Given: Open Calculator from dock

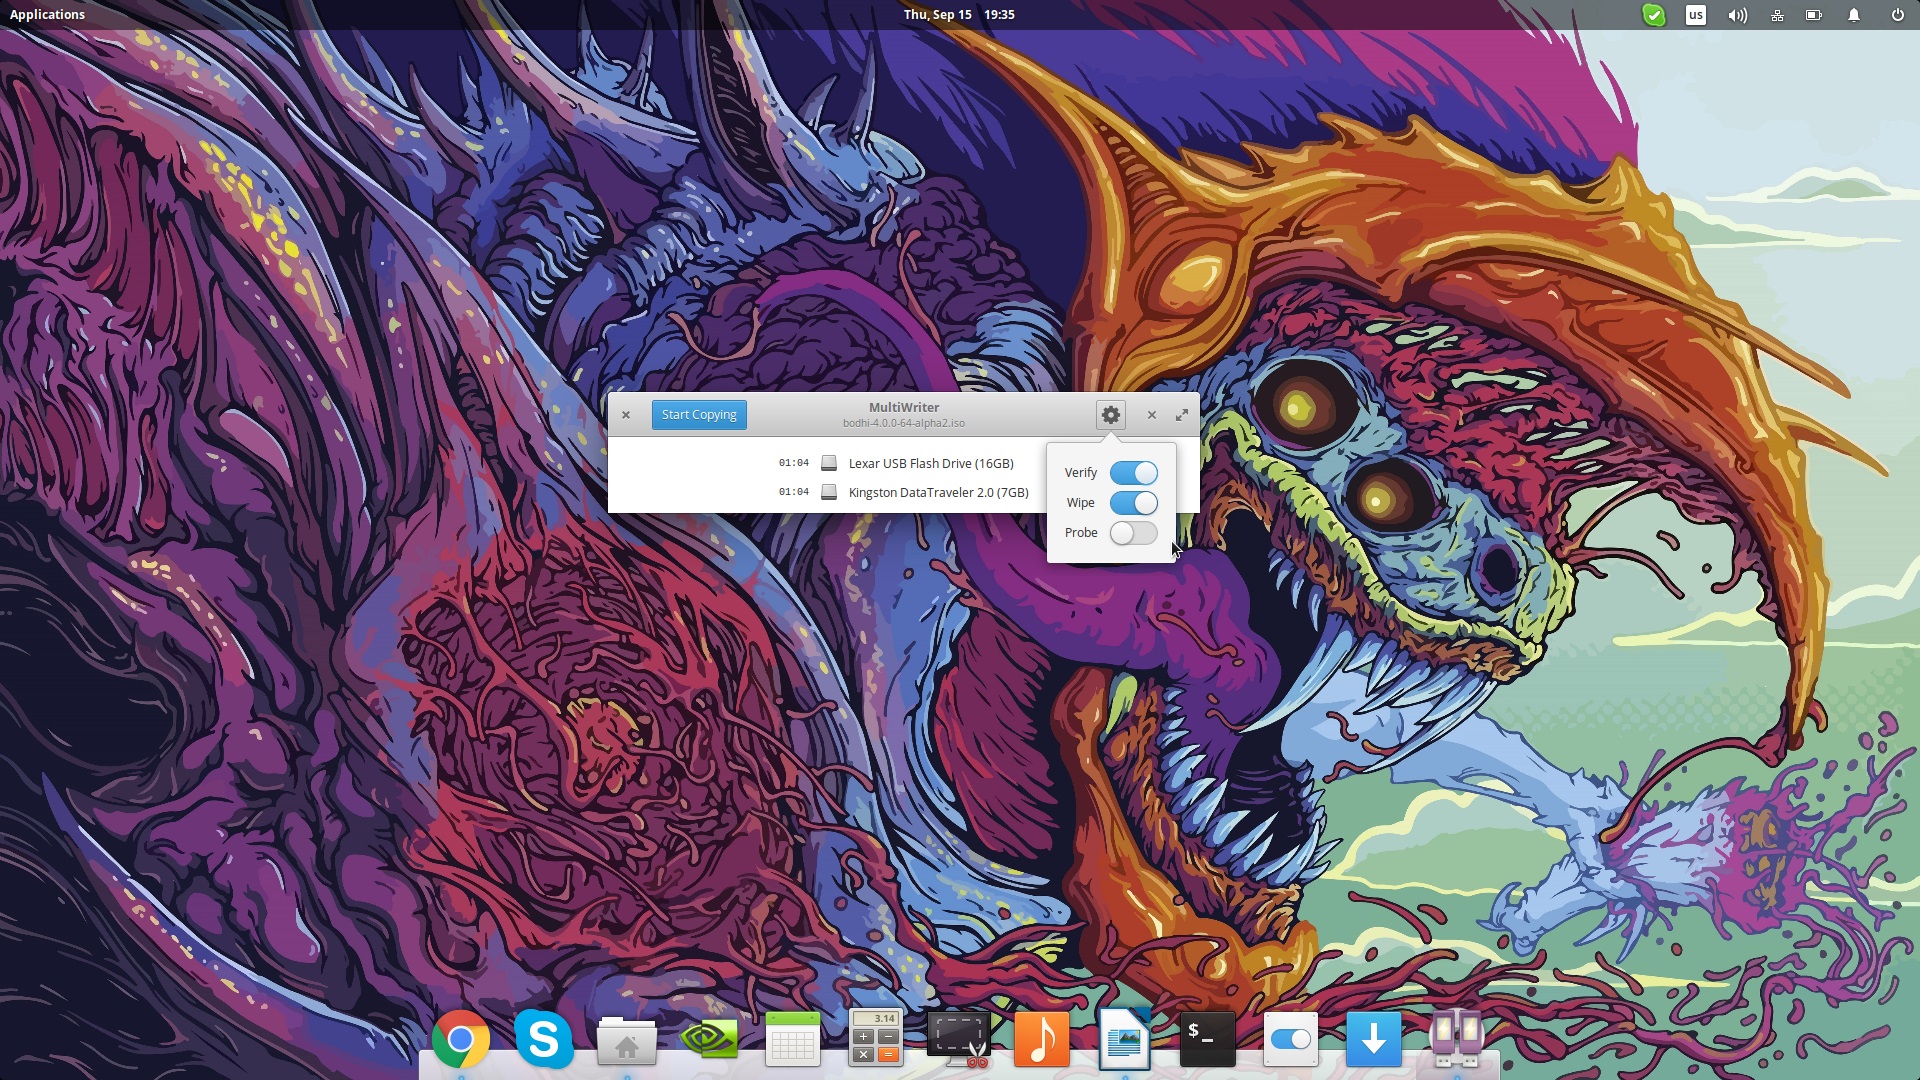Looking at the screenshot, I should pos(876,1038).
